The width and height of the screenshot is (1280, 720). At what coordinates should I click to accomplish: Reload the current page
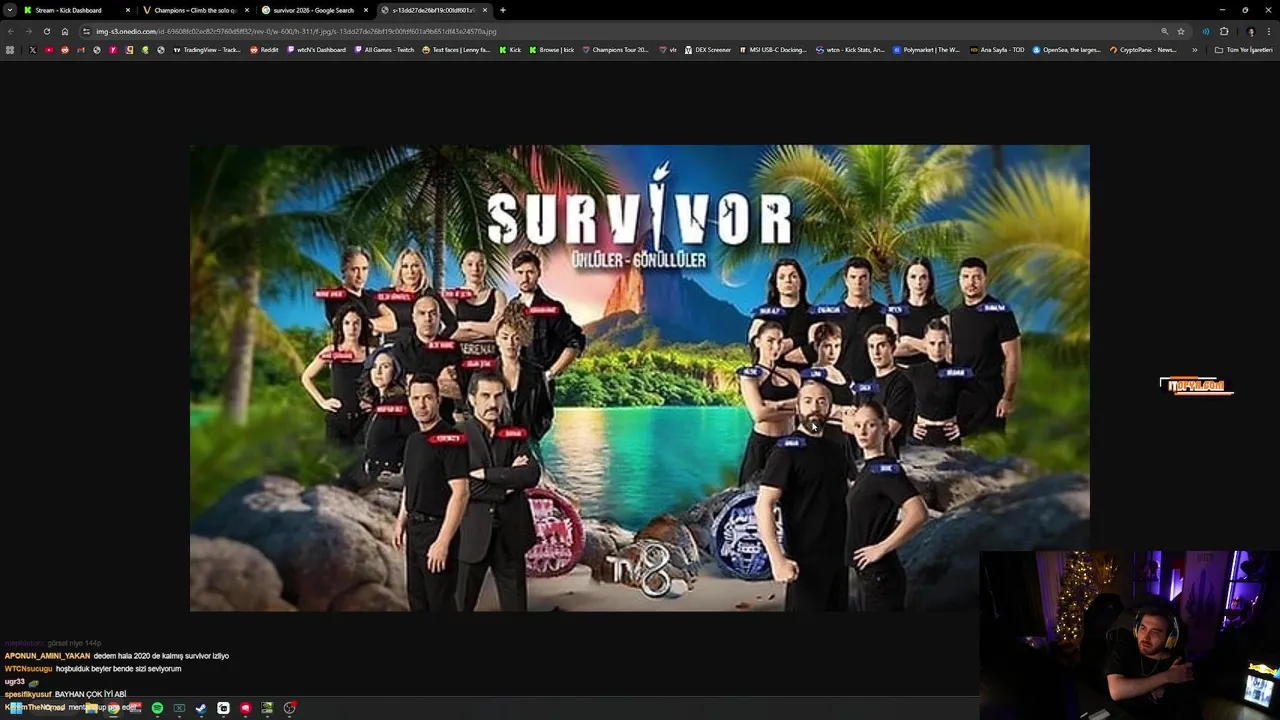click(46, 31)
